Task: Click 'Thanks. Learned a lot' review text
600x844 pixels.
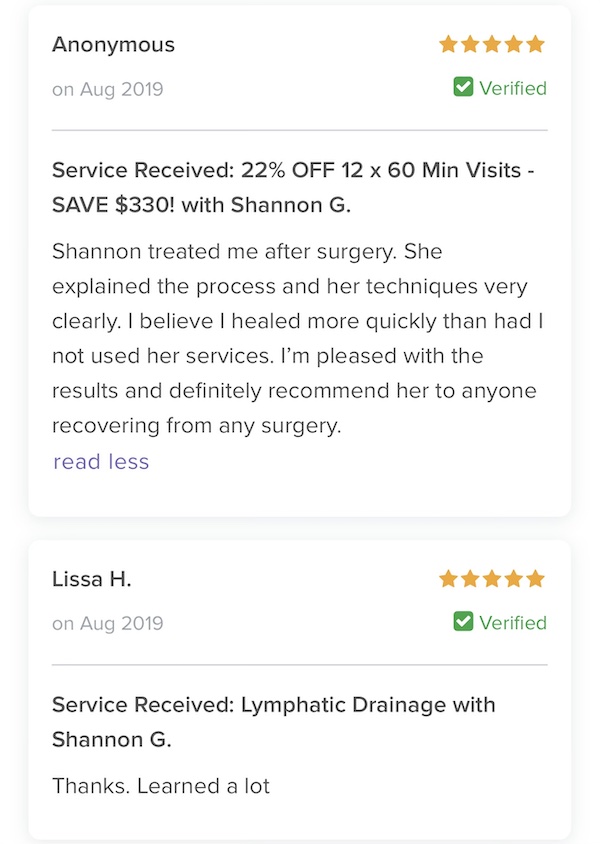Action: click(161, 786)
